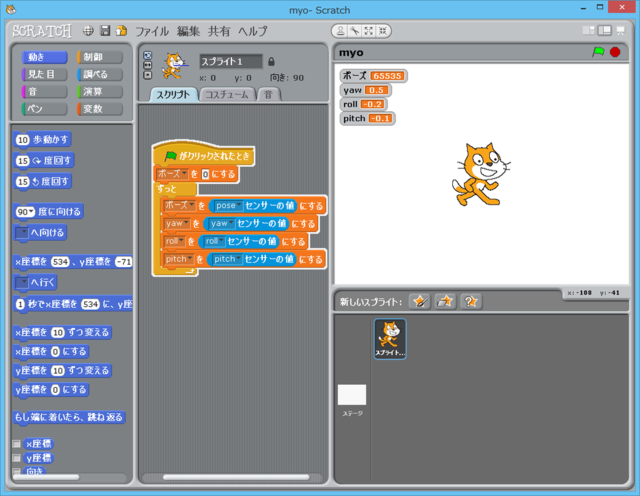Image resolution: width=640 pixels, height=496 pixels.
Task: Open the 90 degree direction dropdown
Action: [x=31, y=211]
